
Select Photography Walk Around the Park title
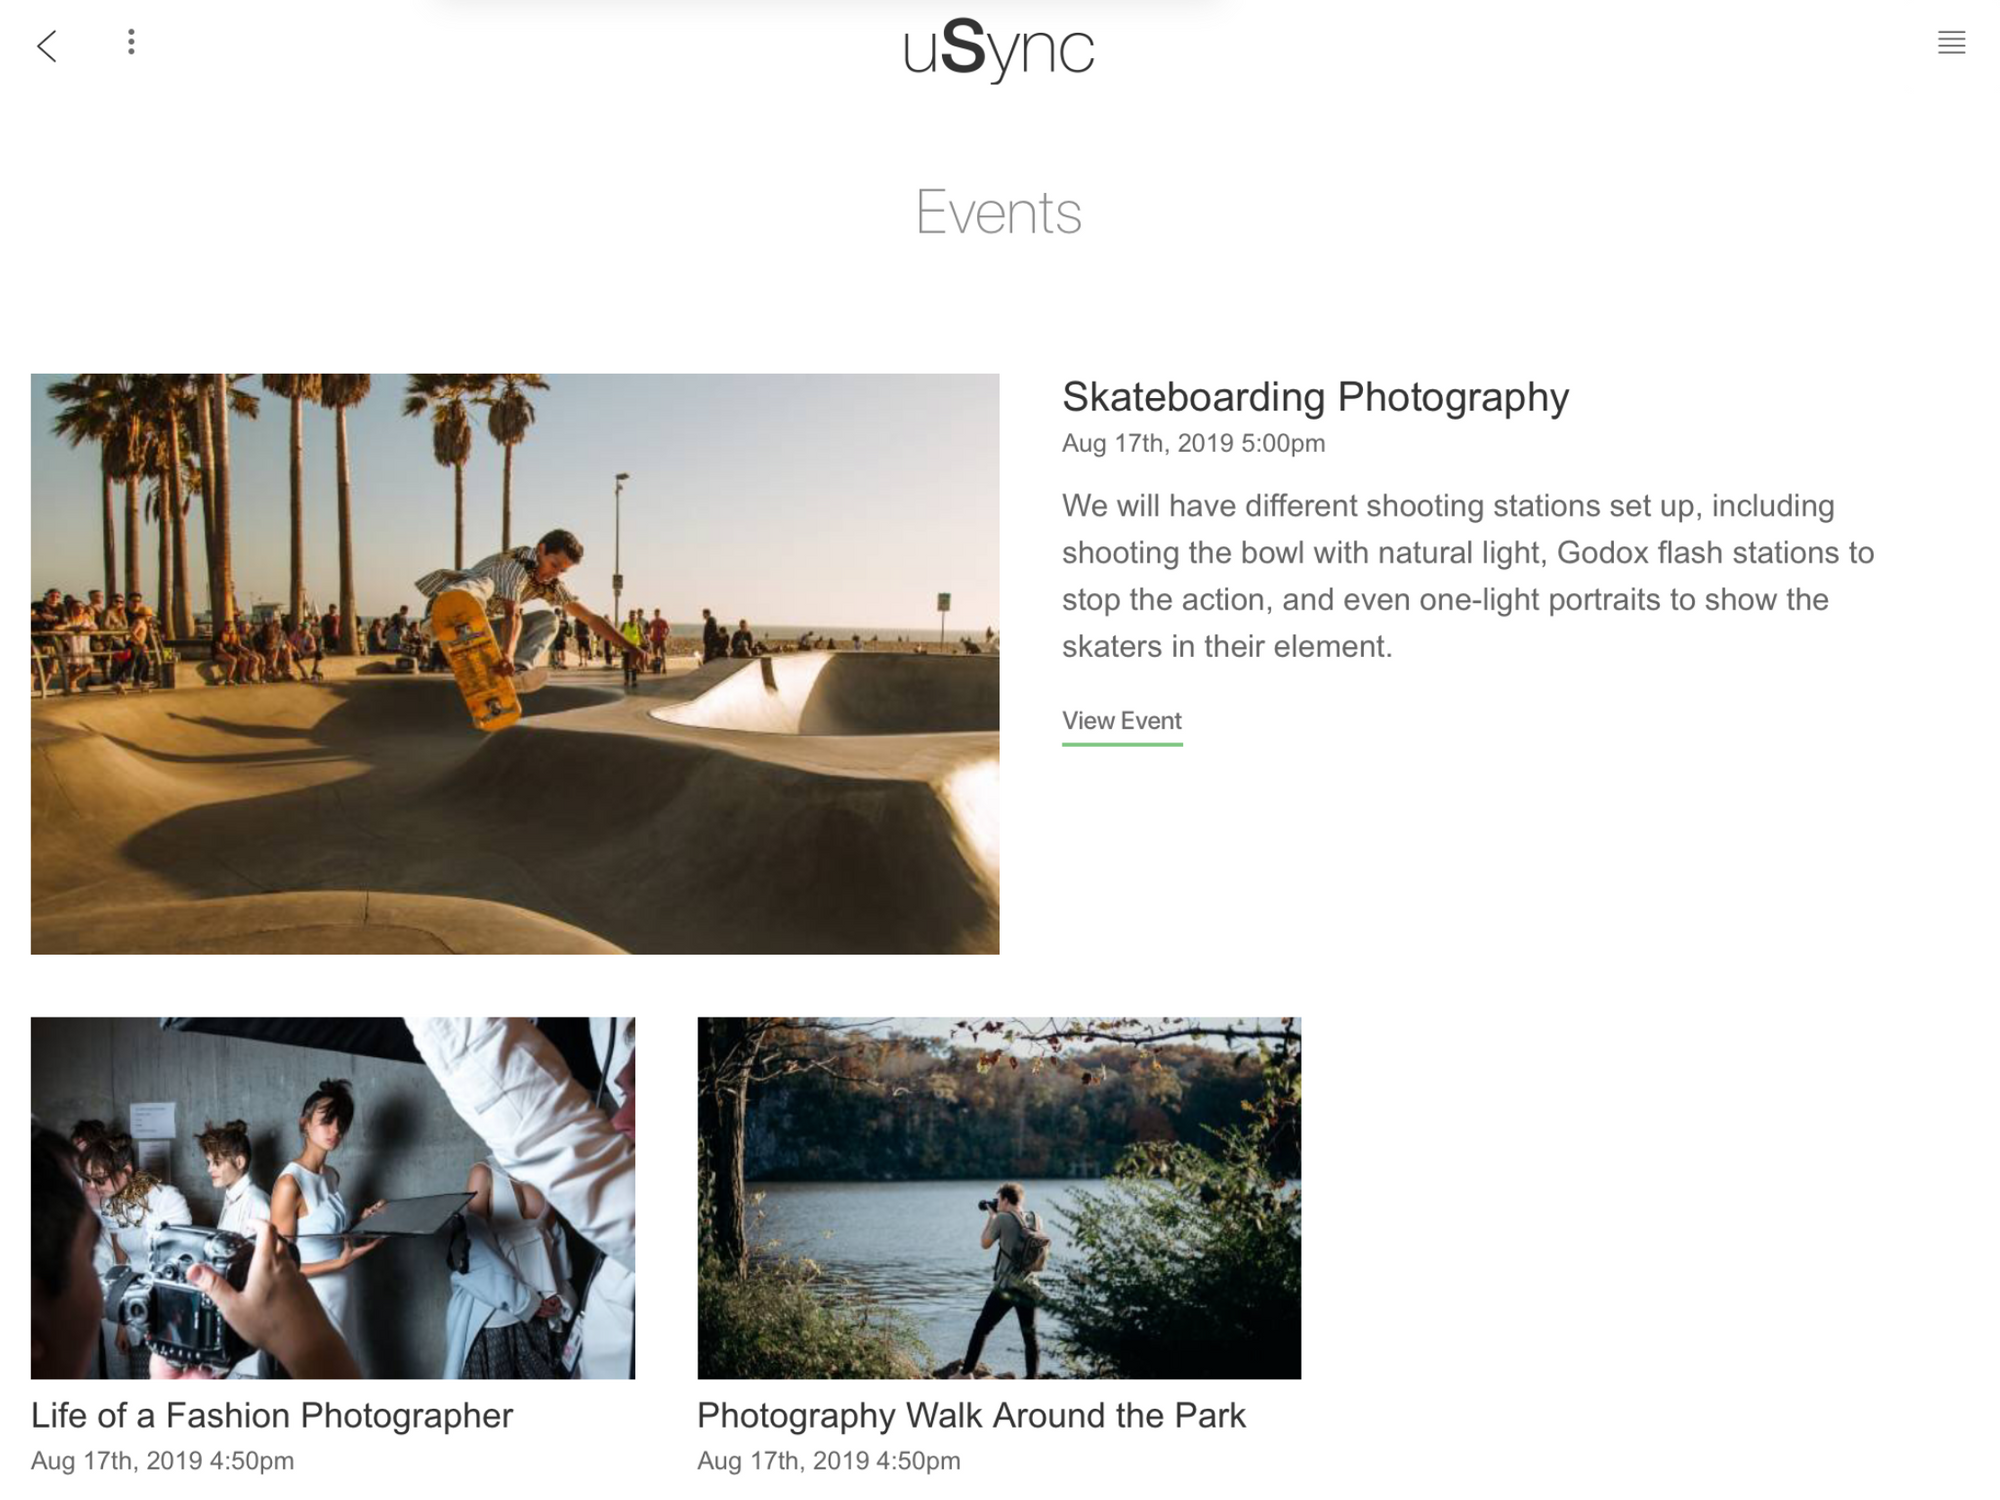970,1415
